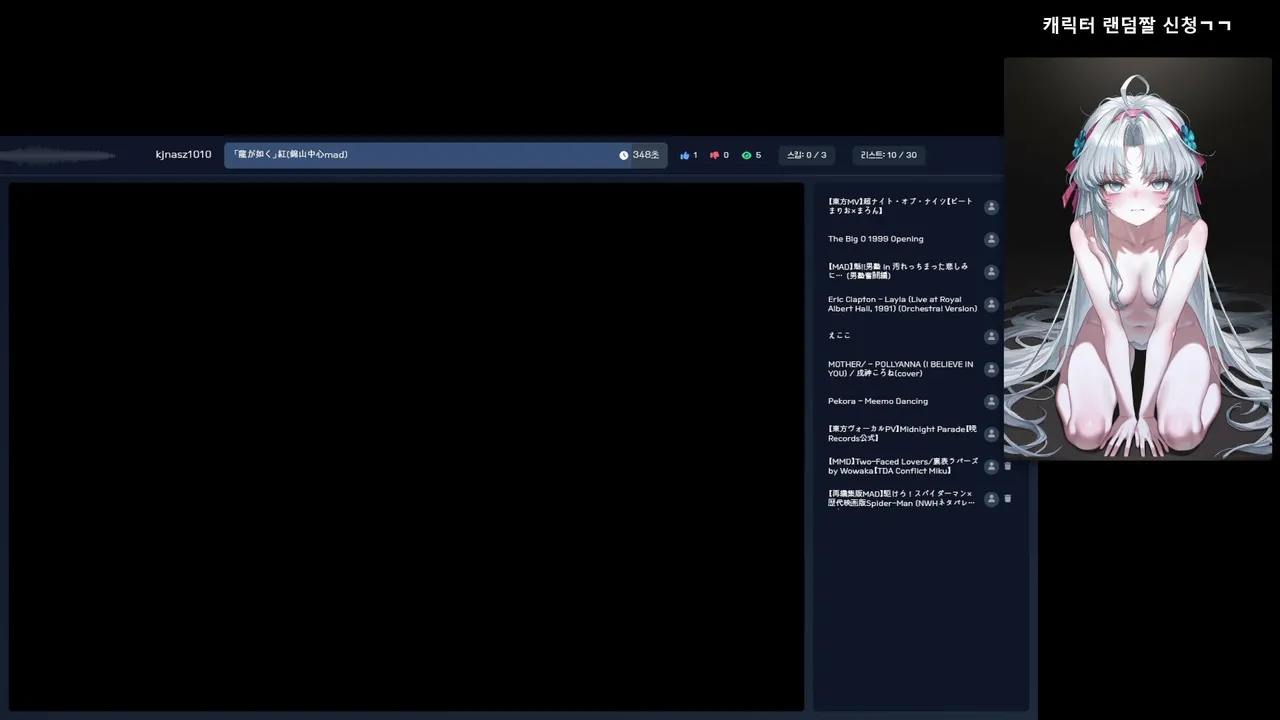Delete the Spider-Man MAD entry via trash icon

click(1008, 498)
